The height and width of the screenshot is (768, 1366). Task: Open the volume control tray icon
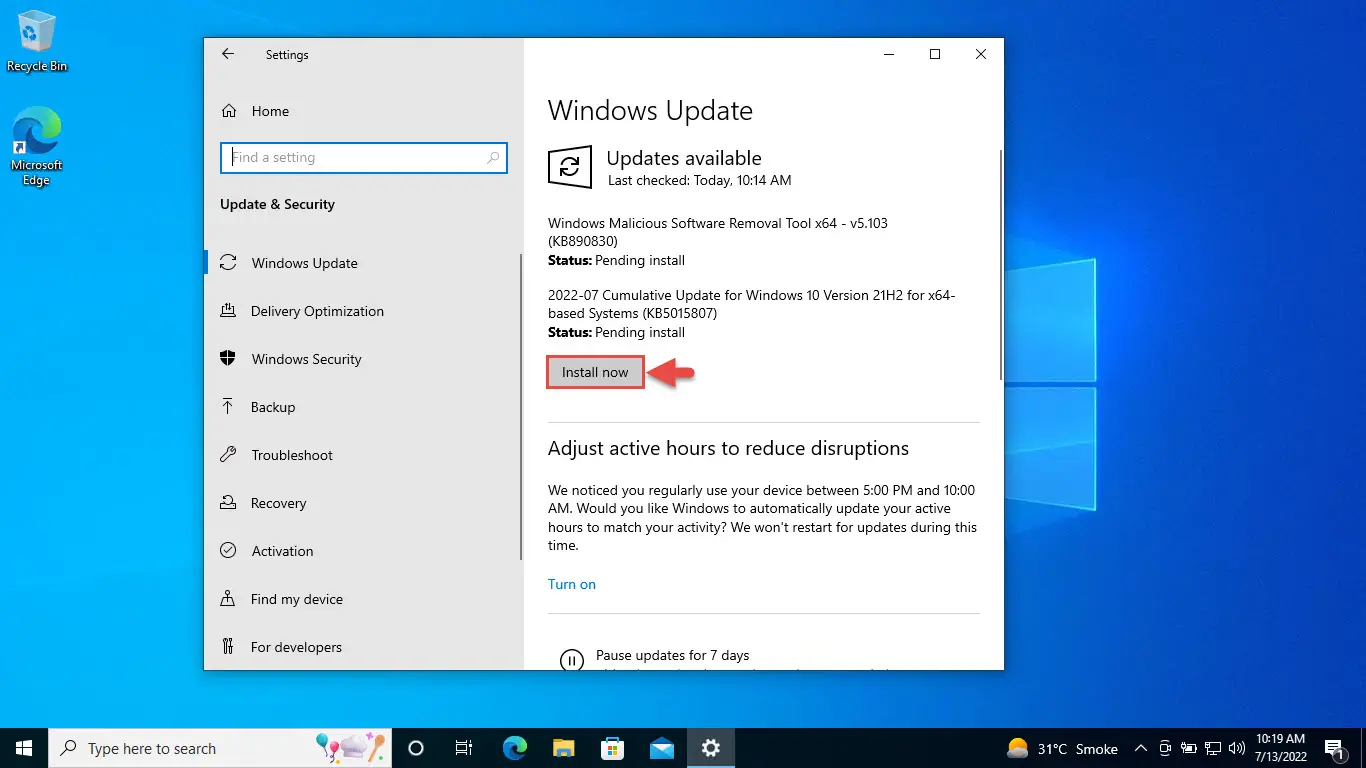(1236, 748)
